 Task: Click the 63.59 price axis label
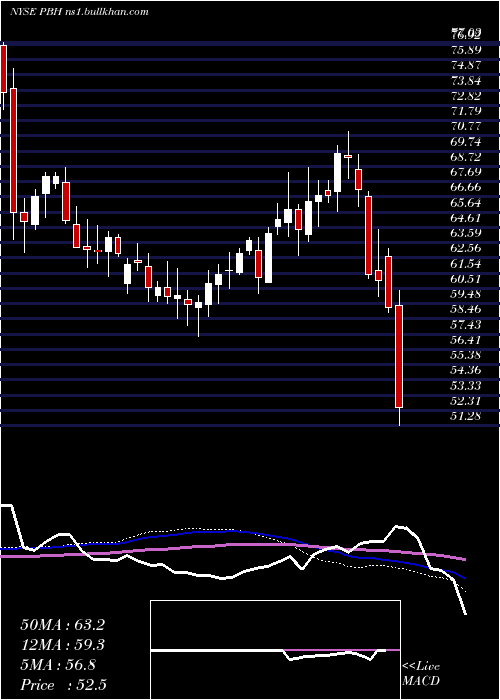click(x=466, y=233)
